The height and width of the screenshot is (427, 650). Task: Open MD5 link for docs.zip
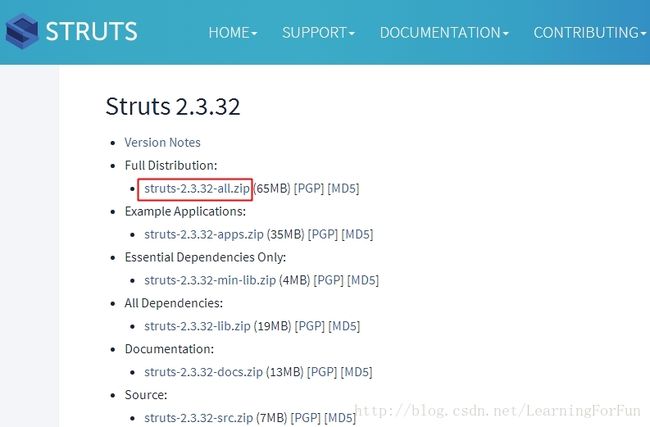coord(357,372)
